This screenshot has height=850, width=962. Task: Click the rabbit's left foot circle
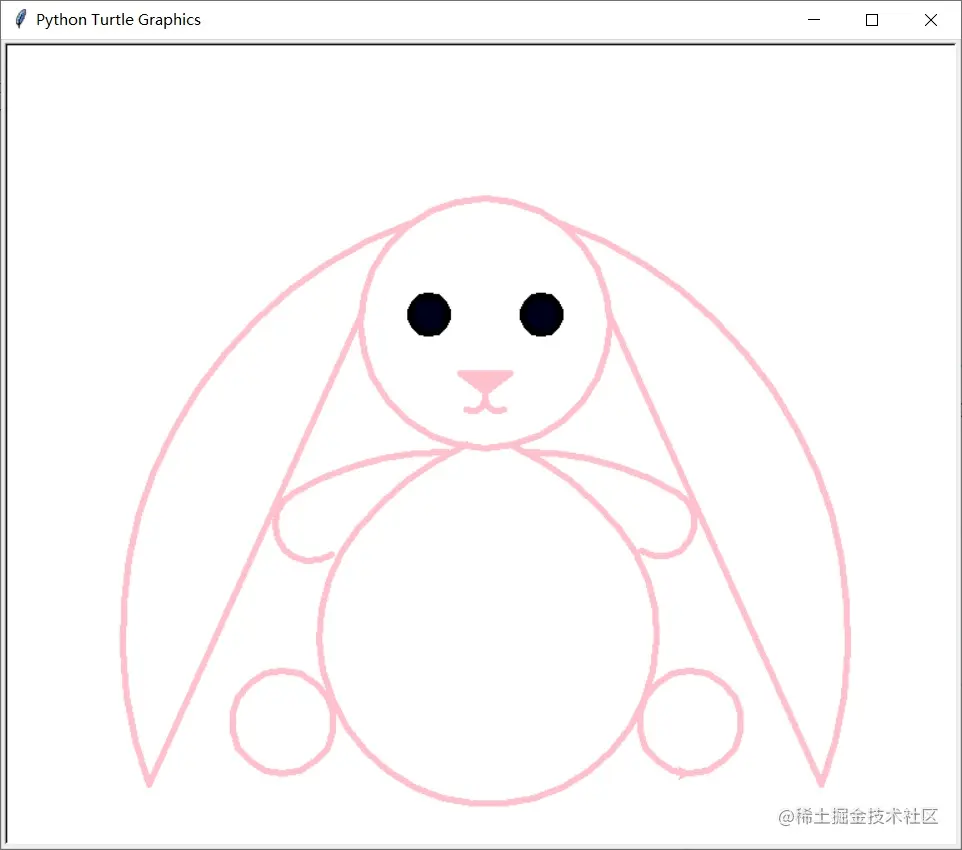(282, 722)
